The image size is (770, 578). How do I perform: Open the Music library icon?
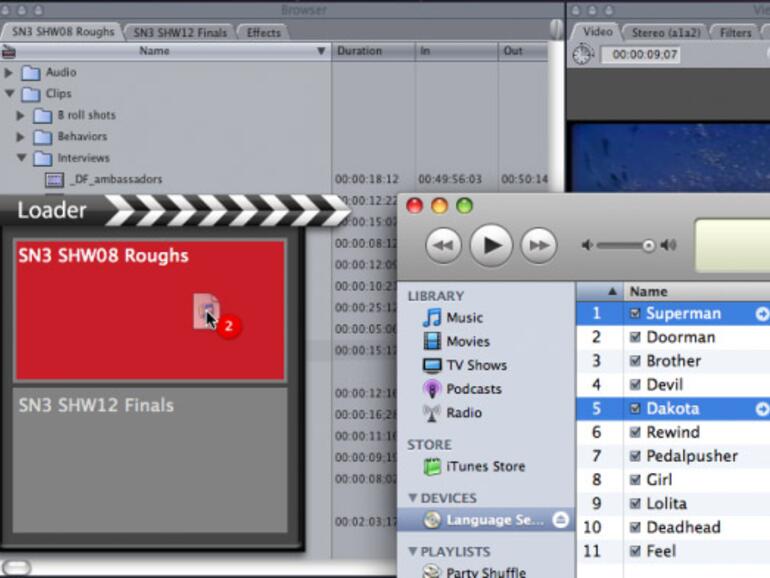coord(432,318)
